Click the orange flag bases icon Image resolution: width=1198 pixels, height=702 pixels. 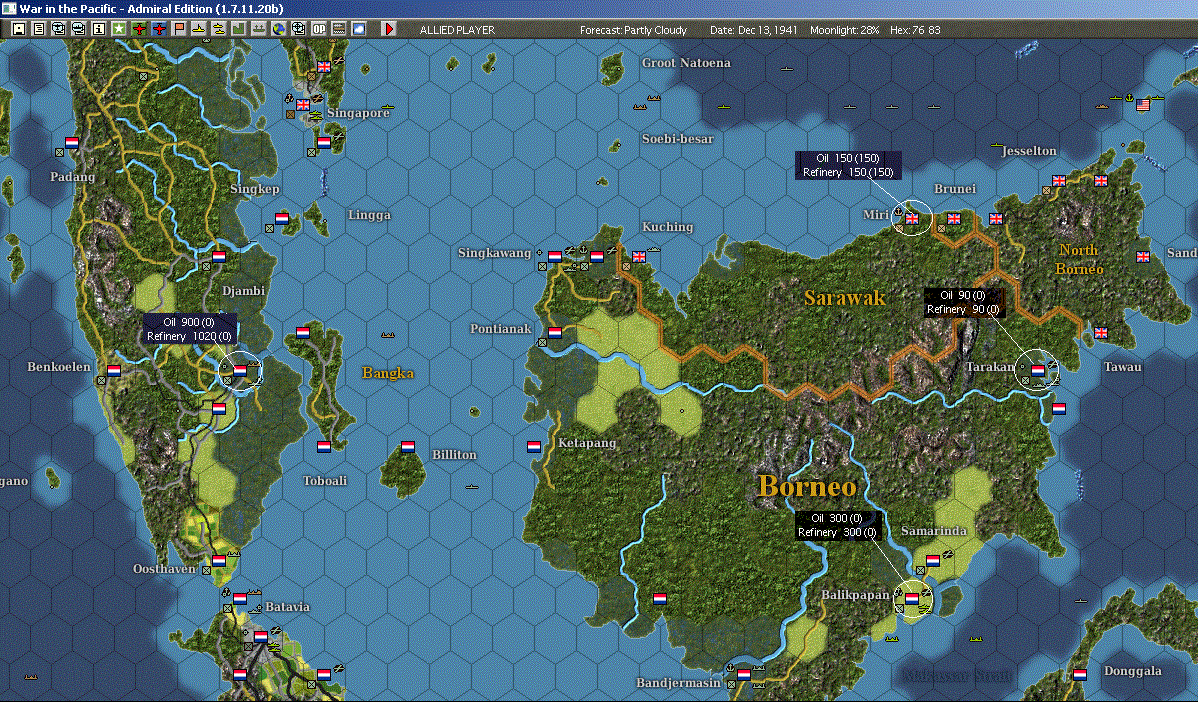179,29
